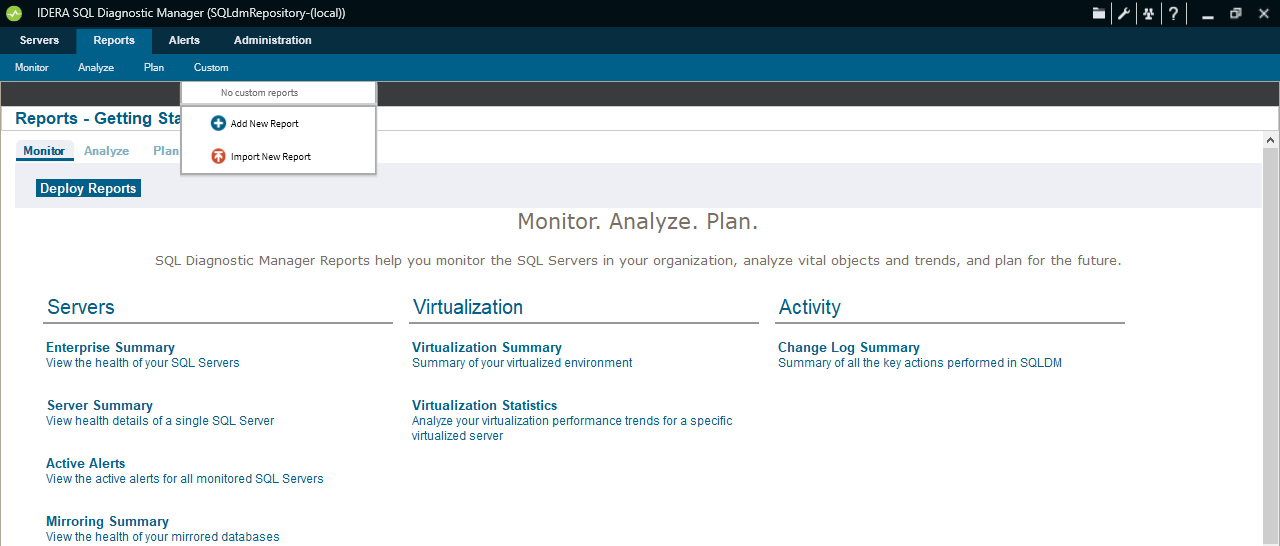The image size is (1280, 546).
Task: Click the folder icon in title bar
Action: click(1099, 13)
